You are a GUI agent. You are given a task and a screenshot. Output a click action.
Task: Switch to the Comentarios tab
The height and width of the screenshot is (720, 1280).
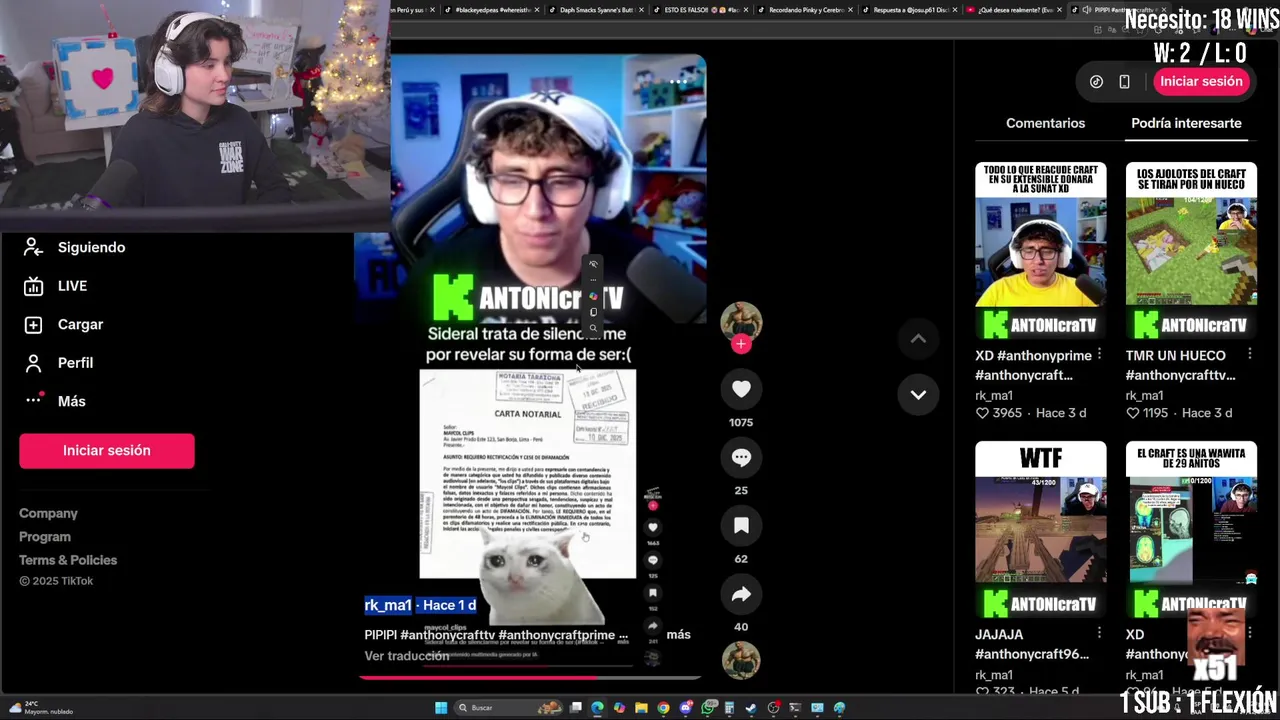tap(1045, 123)
